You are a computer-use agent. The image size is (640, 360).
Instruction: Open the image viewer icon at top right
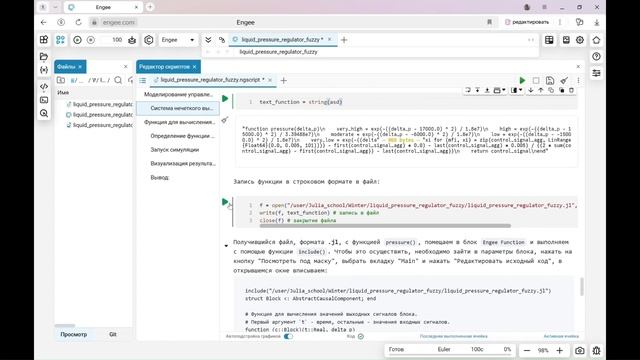pyautogui.click(x=566, y=40)
